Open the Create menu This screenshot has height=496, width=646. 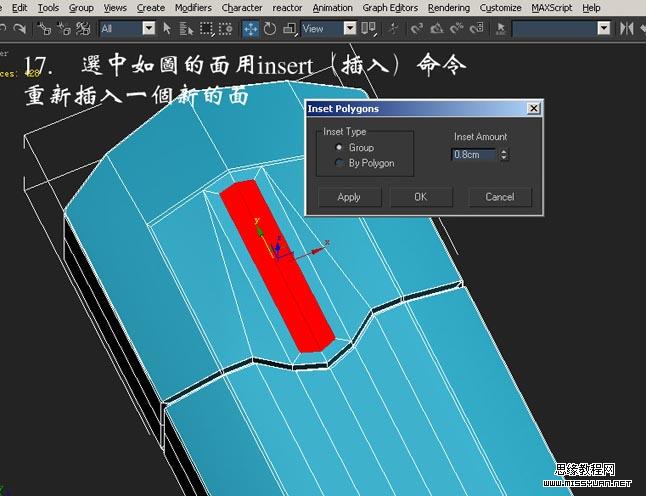point(151,7)
